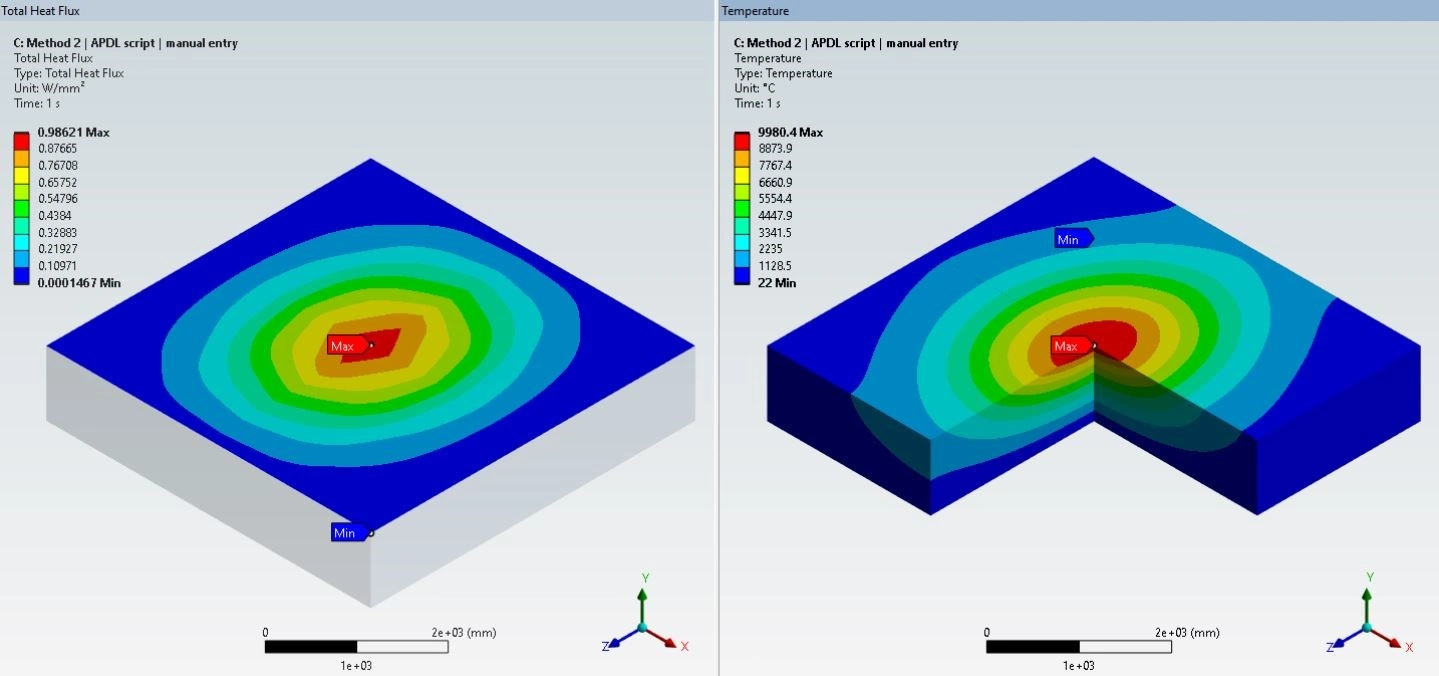Click the temperature legend value 8873.9

coord(775,149)
